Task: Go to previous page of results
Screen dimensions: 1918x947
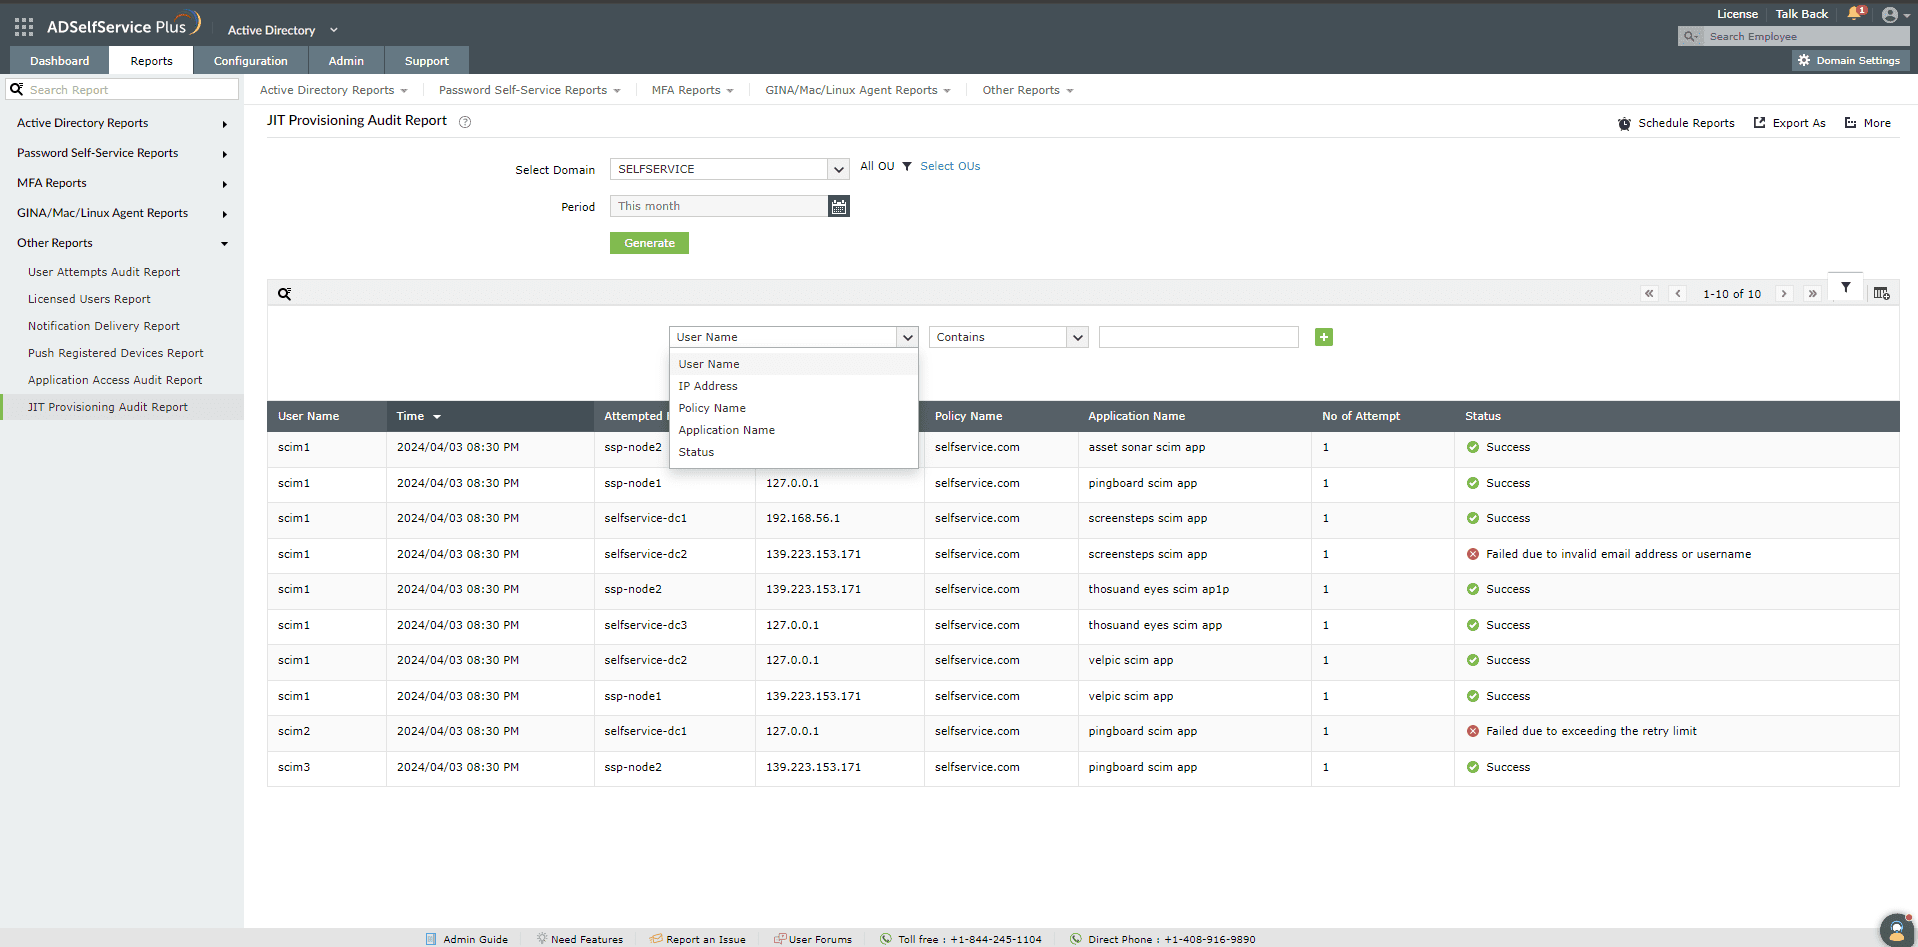Action: 1678,294
